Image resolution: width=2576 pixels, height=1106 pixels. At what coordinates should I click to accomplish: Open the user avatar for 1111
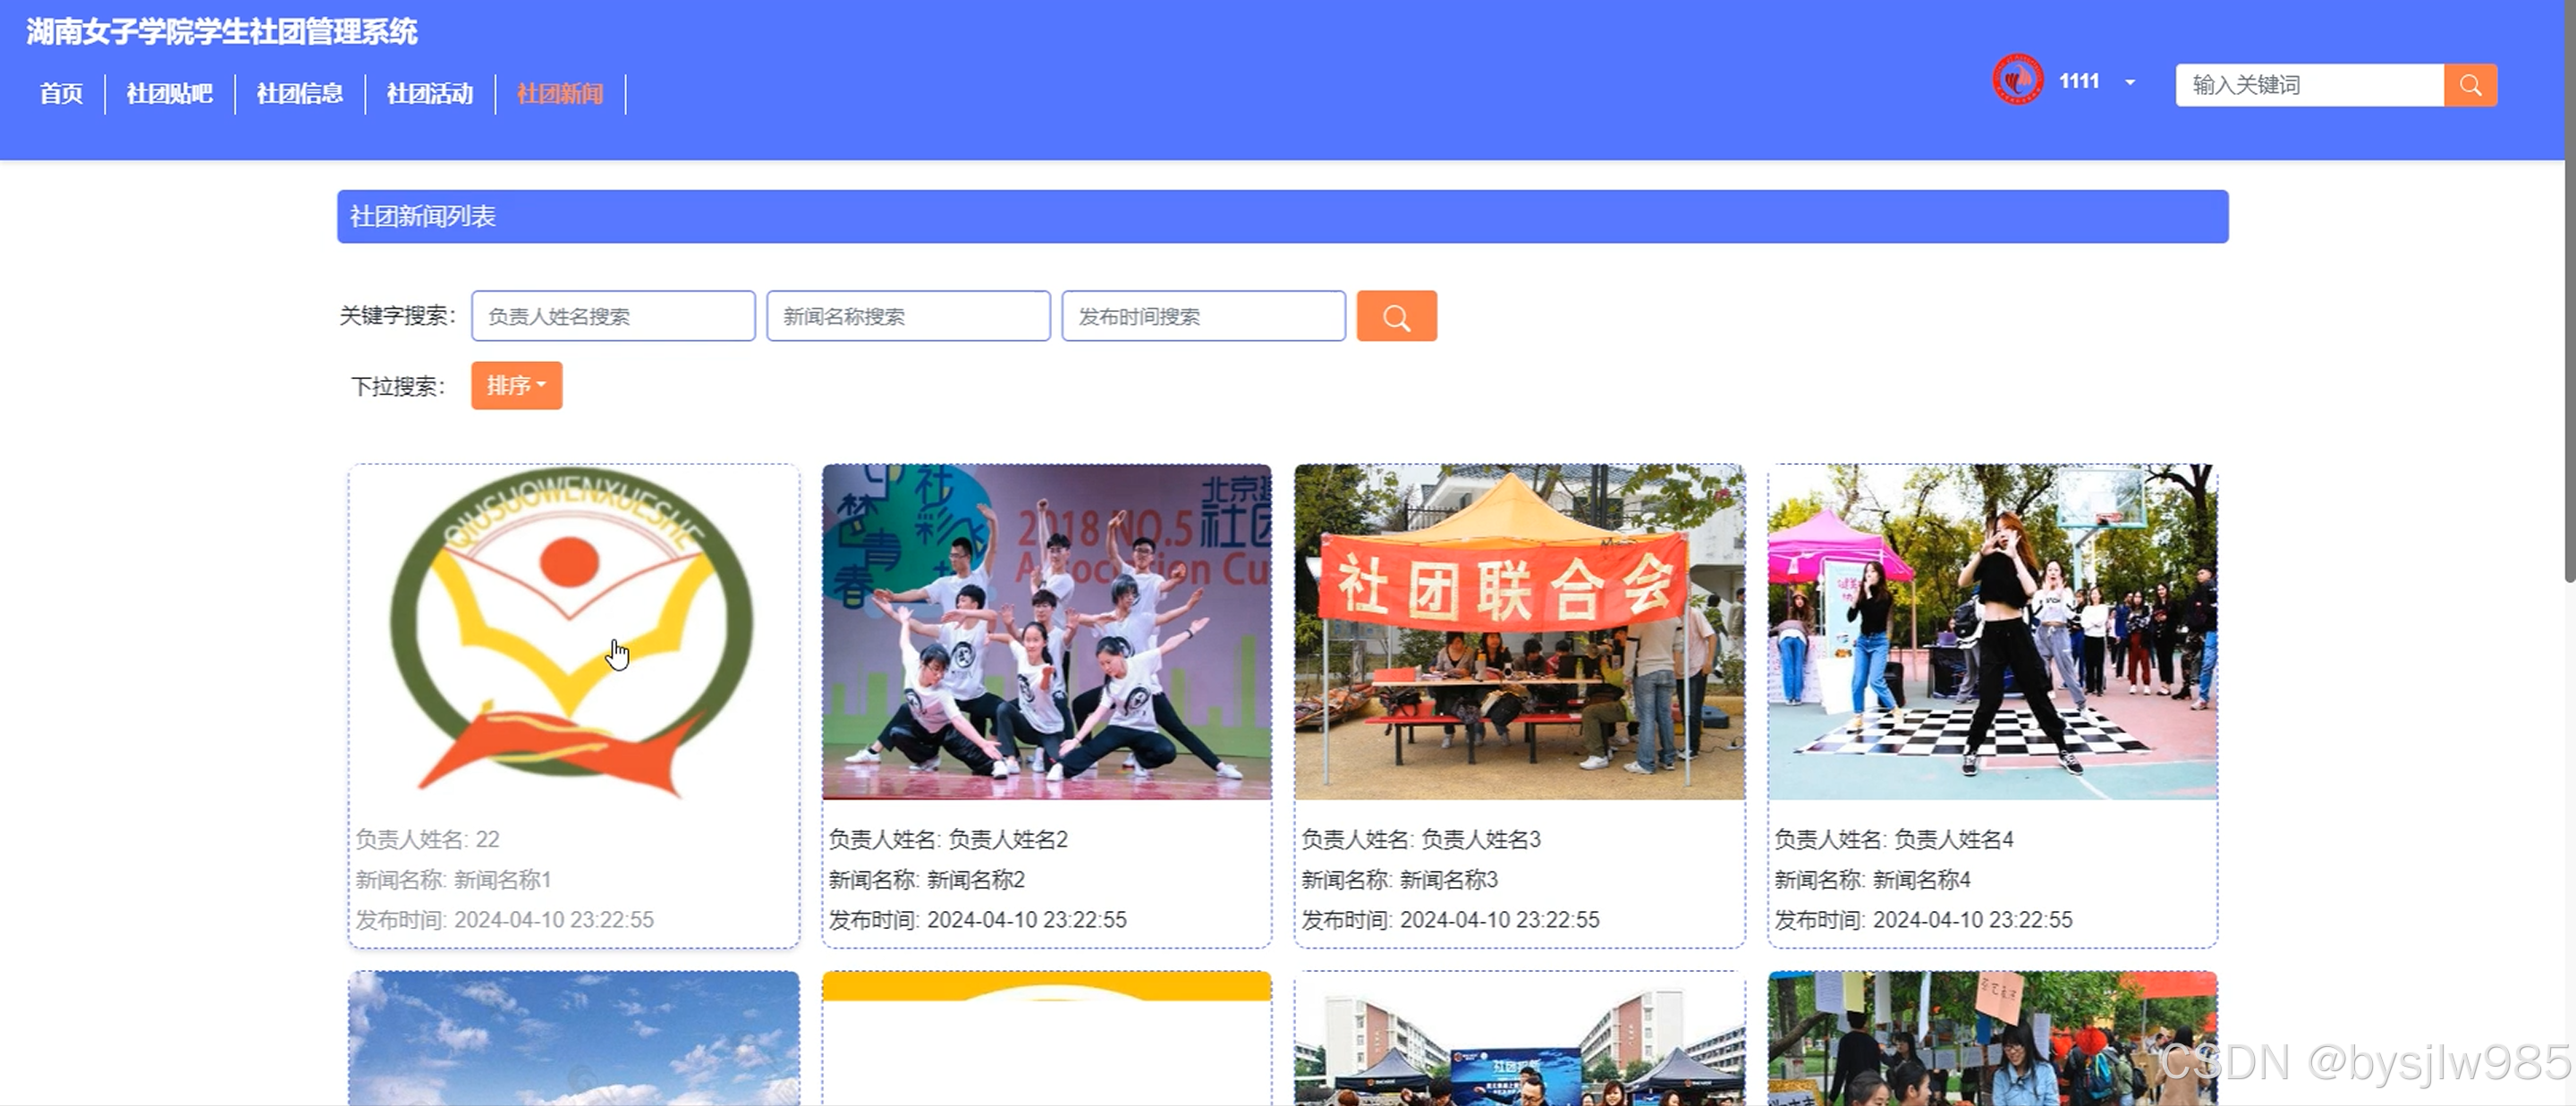[x=2017, y=80]
